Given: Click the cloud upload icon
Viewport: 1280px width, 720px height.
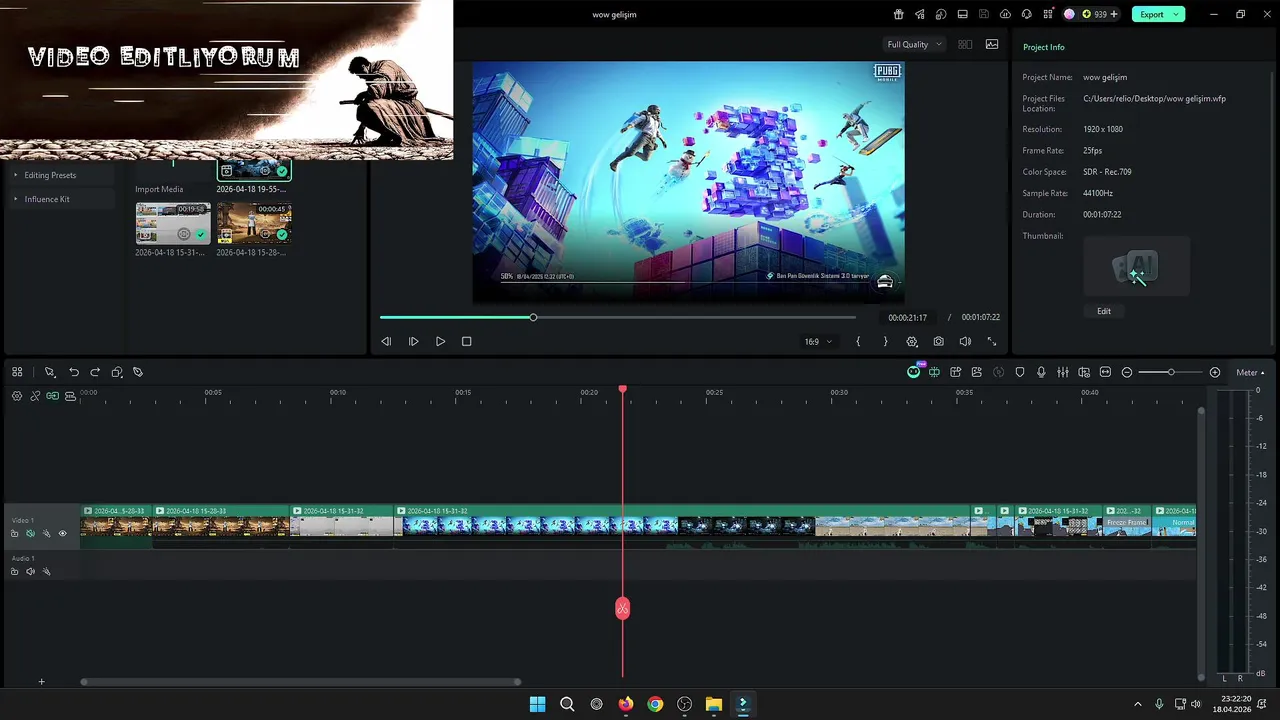Looking at the screenshot, I should [1005, 14].
